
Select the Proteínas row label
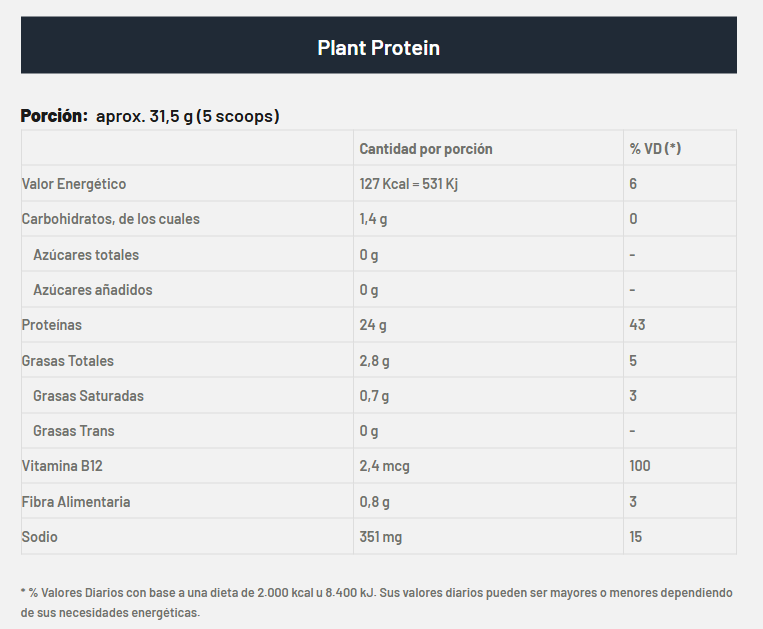click(52, 325)
